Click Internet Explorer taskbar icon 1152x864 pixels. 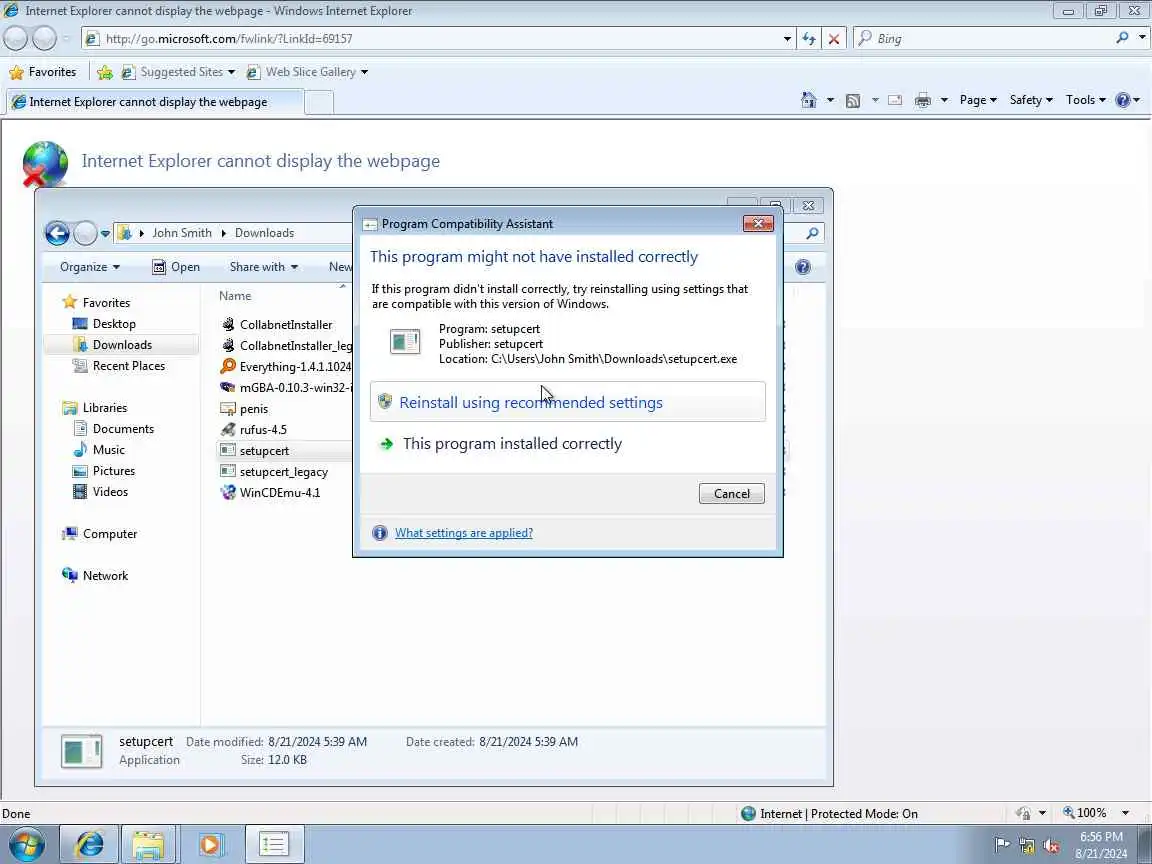89,845
